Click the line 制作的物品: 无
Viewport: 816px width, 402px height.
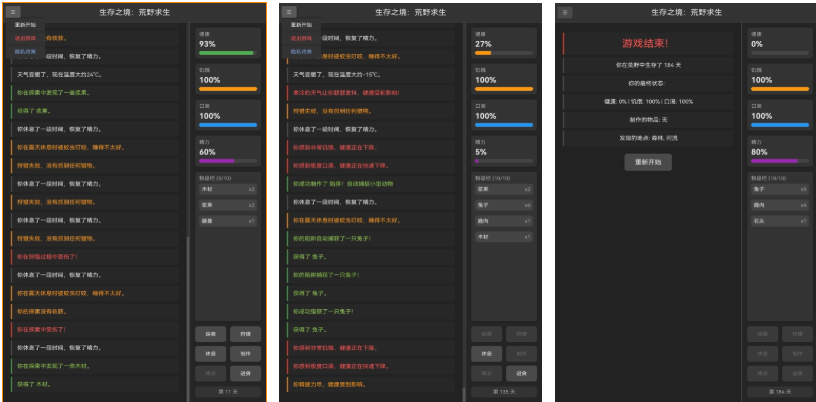pos(648,120)
